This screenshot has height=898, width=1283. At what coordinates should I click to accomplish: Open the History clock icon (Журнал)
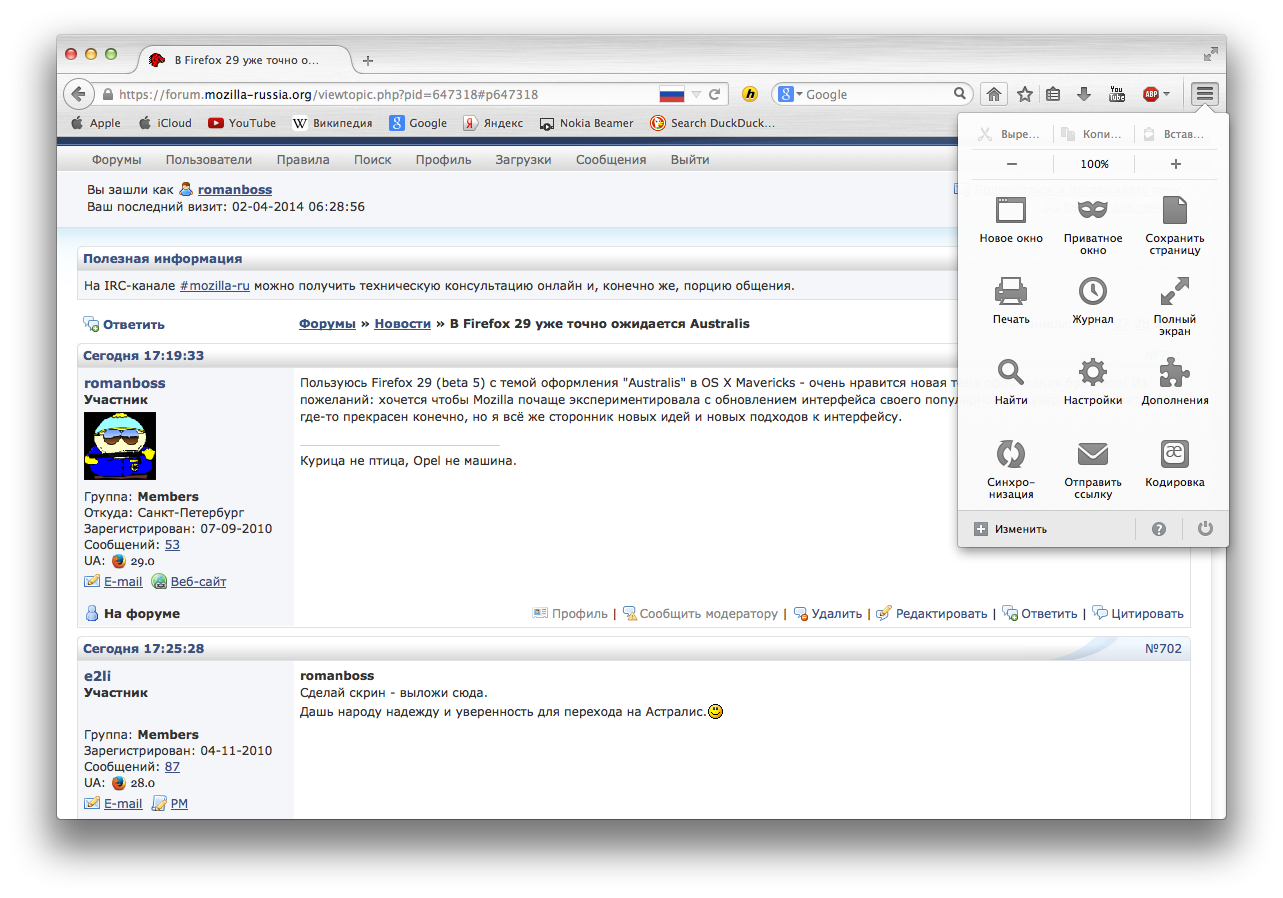coord(1093,291)
